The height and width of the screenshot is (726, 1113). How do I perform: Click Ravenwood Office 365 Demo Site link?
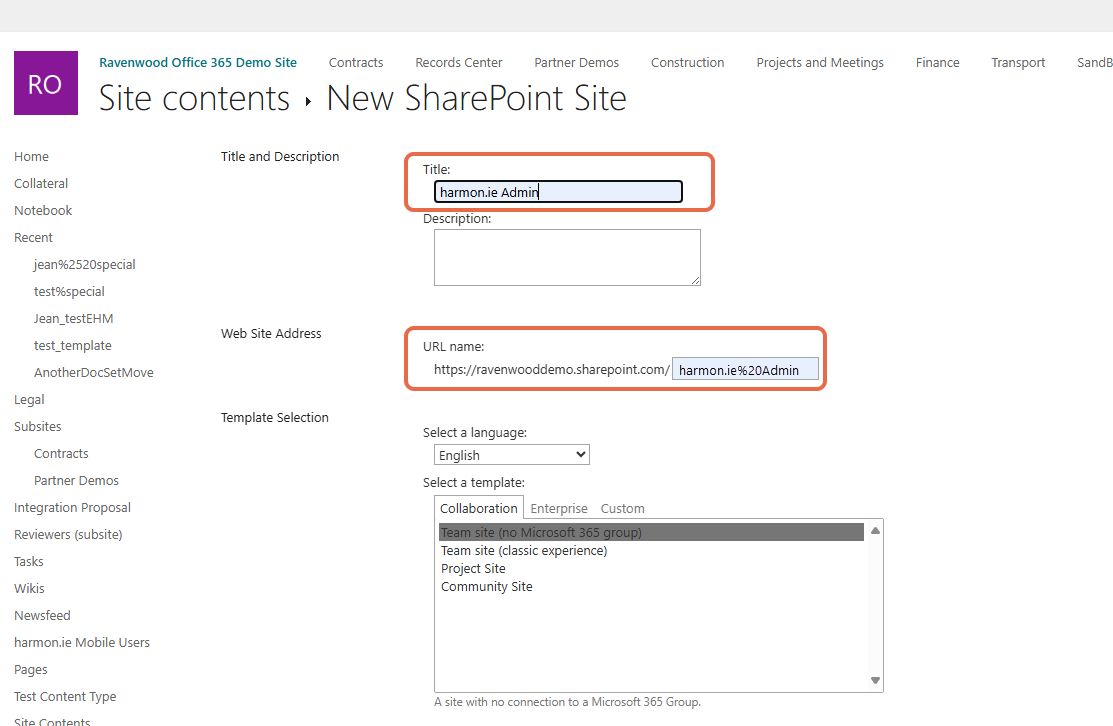tap(198, 62)
